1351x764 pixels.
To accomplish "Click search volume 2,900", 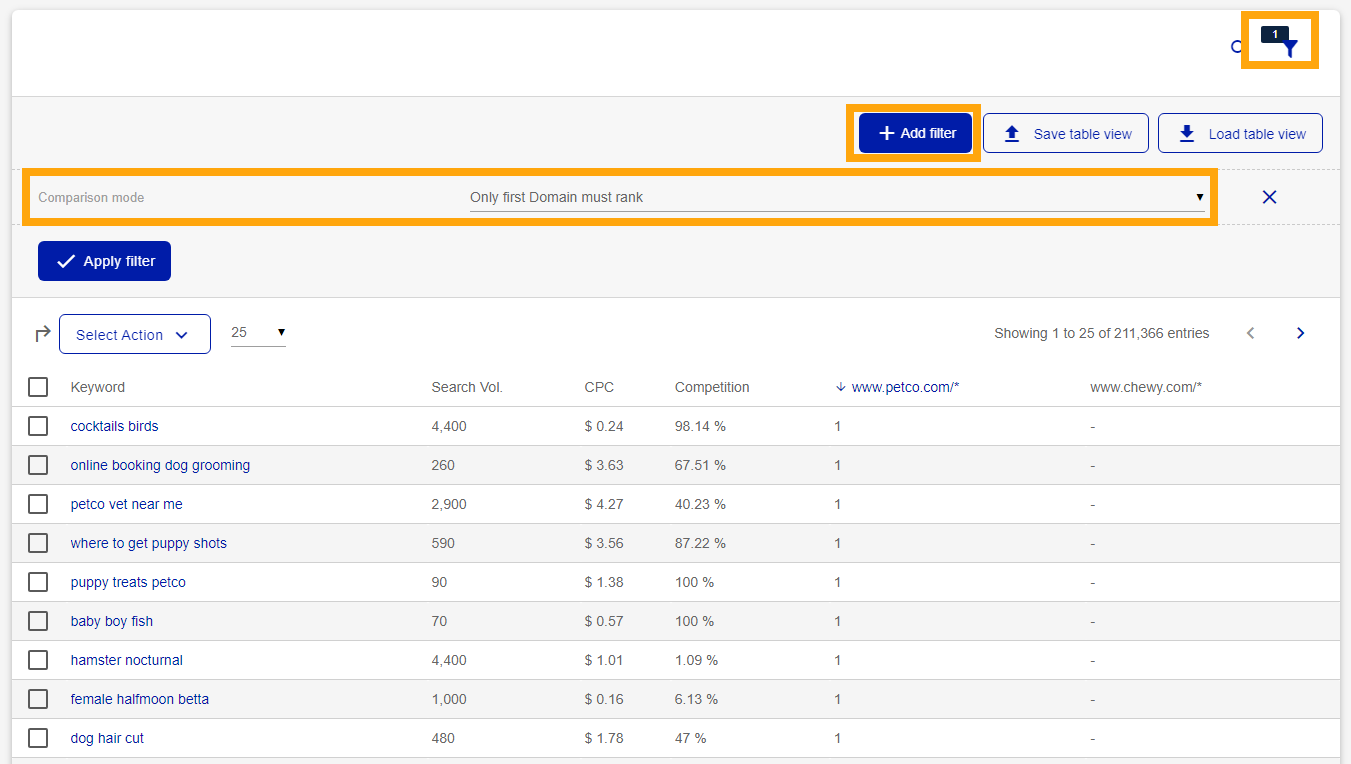I will [x=449, y=504].
